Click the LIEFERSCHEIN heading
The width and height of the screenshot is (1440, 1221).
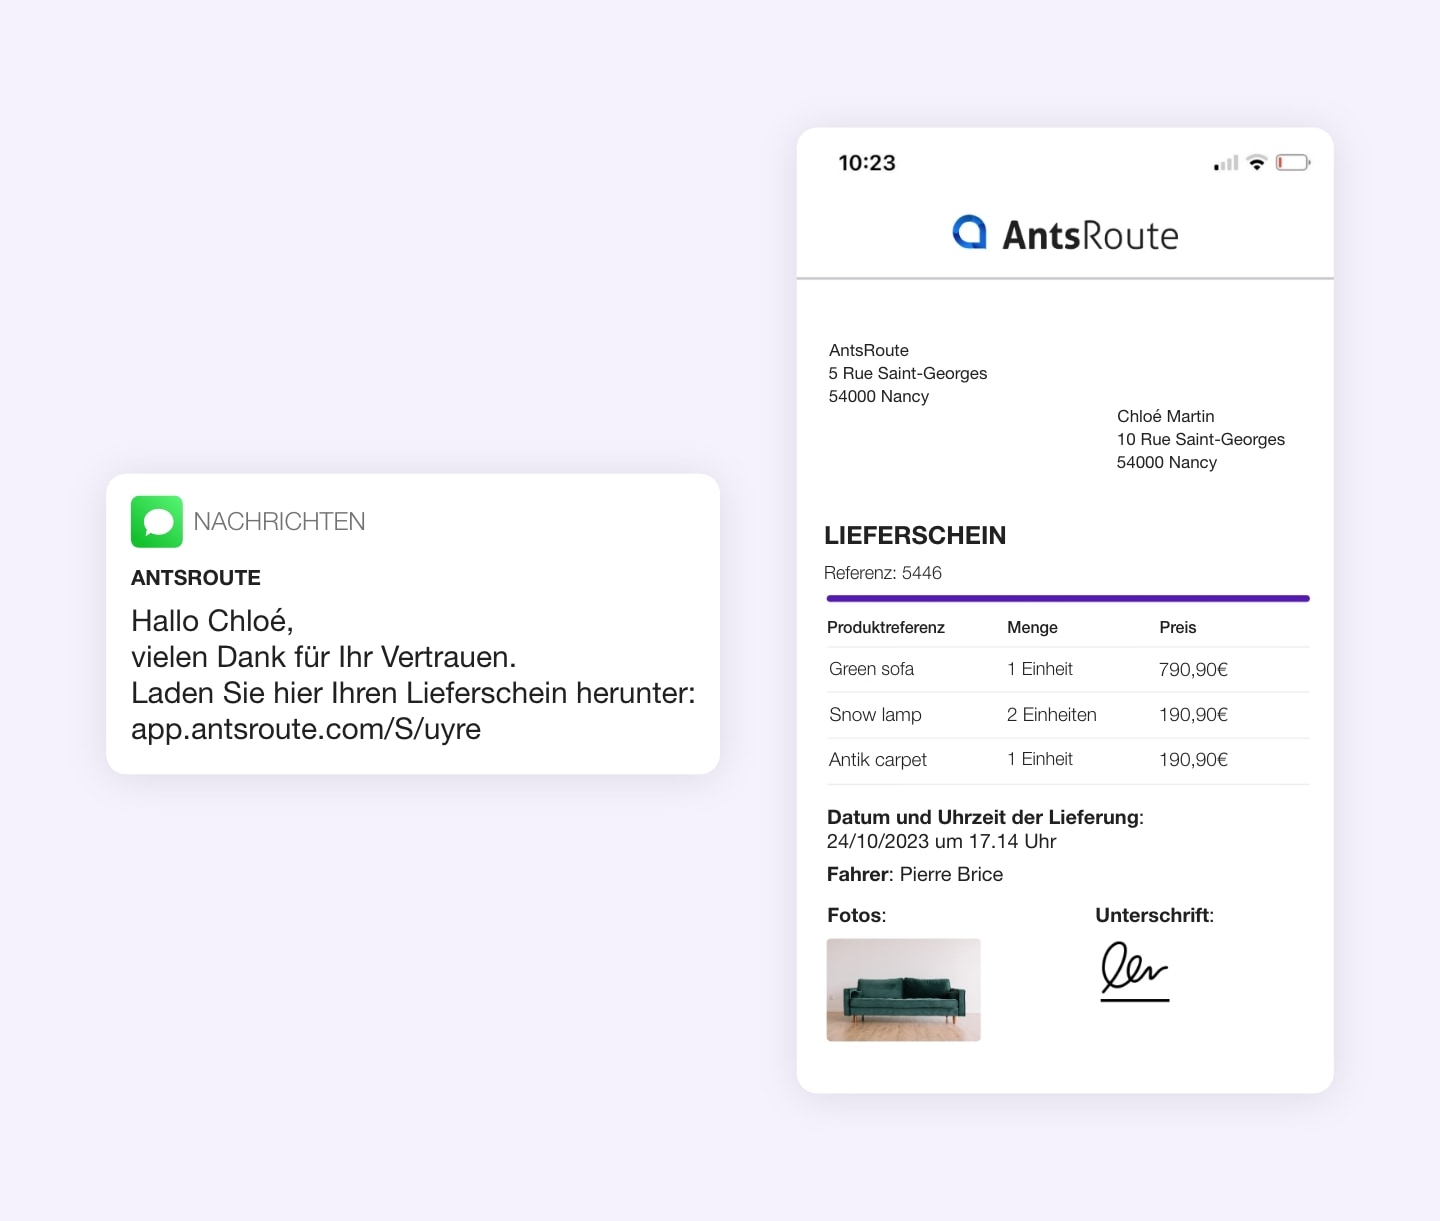[x=915, y=536]
